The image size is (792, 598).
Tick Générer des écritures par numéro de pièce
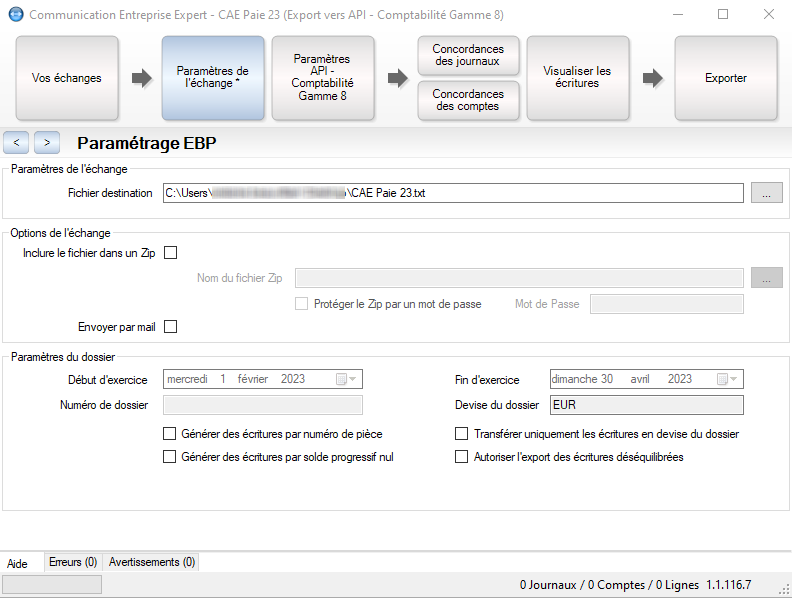(169, 434)
